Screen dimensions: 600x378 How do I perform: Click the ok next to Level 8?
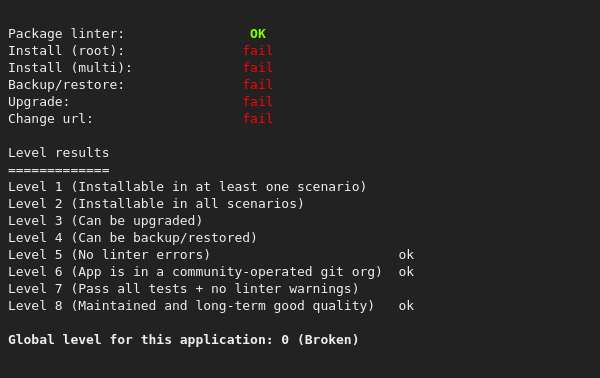click(x=406, y=306)
